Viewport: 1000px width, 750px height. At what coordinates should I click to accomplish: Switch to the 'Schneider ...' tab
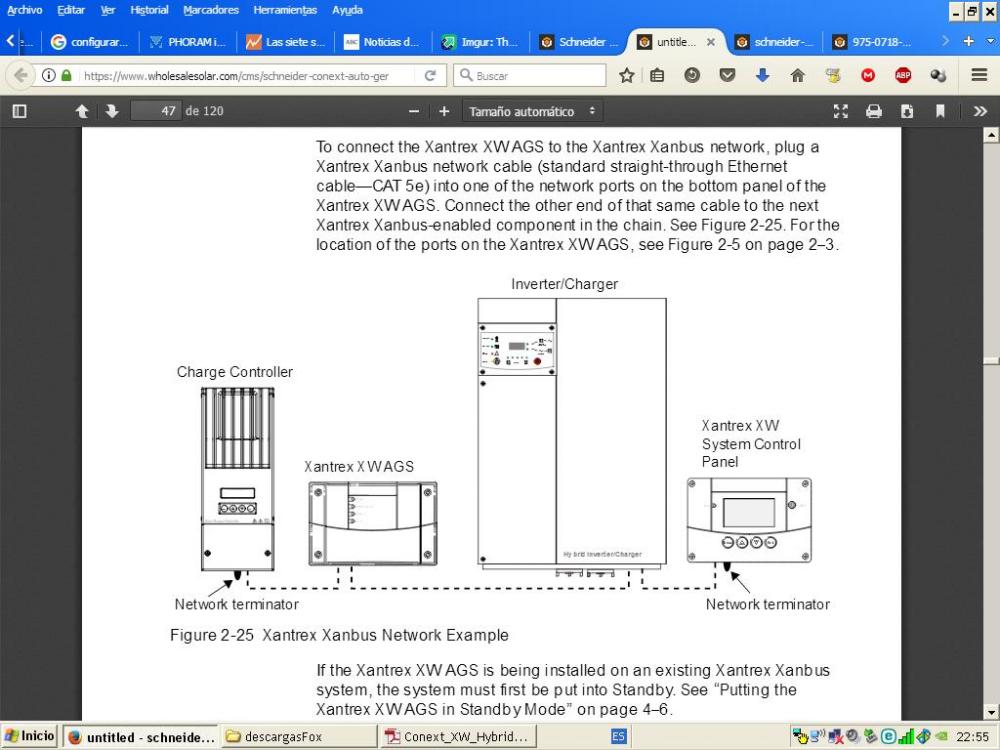pyautogui.click(x=578, y=42)
